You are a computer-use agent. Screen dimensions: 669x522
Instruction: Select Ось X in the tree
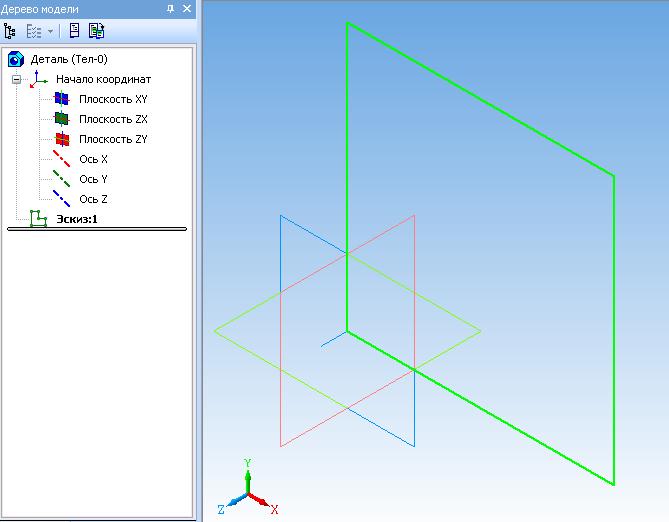point(93,159)
